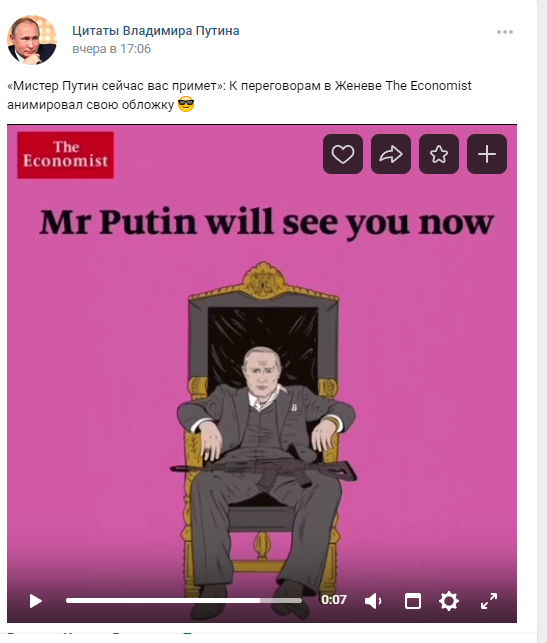Click The Economist logo in video
Image resolution: width=547 pixels, height=643 pixels.
tap(66, 155)
